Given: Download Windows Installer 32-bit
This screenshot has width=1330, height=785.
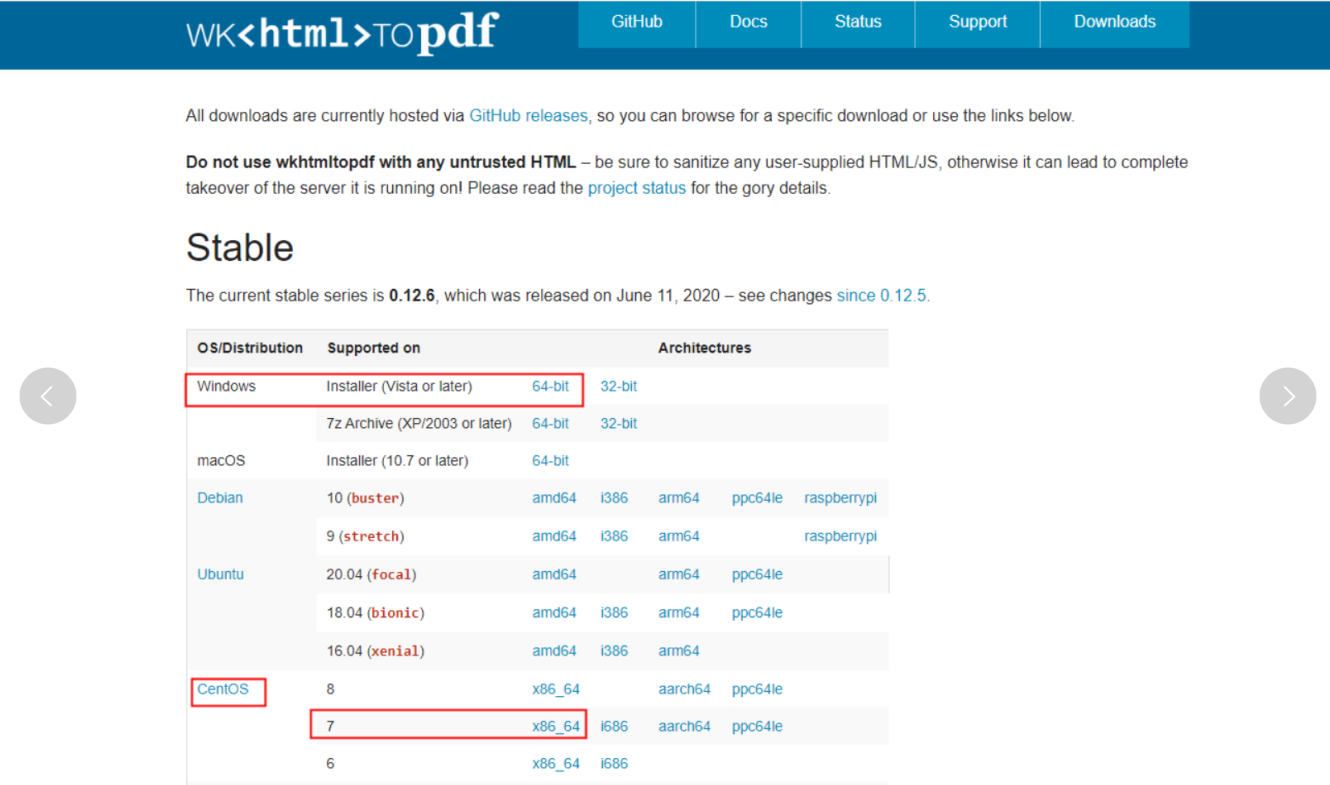Looking at the screenshot, I should tap(619, 386).
